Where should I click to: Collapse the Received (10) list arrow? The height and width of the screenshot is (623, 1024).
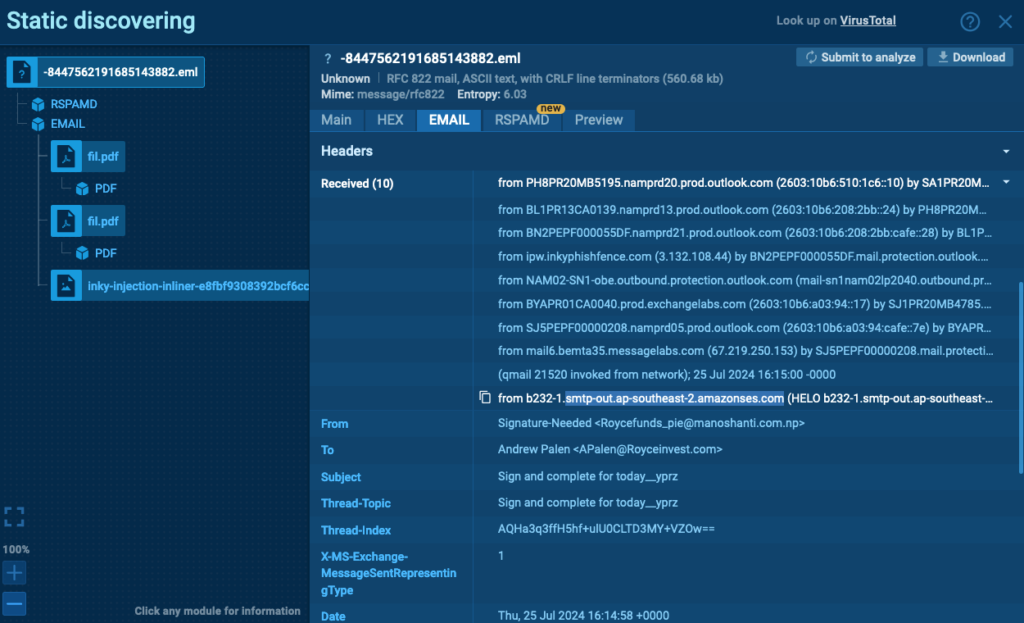[x=1005, y=183]
